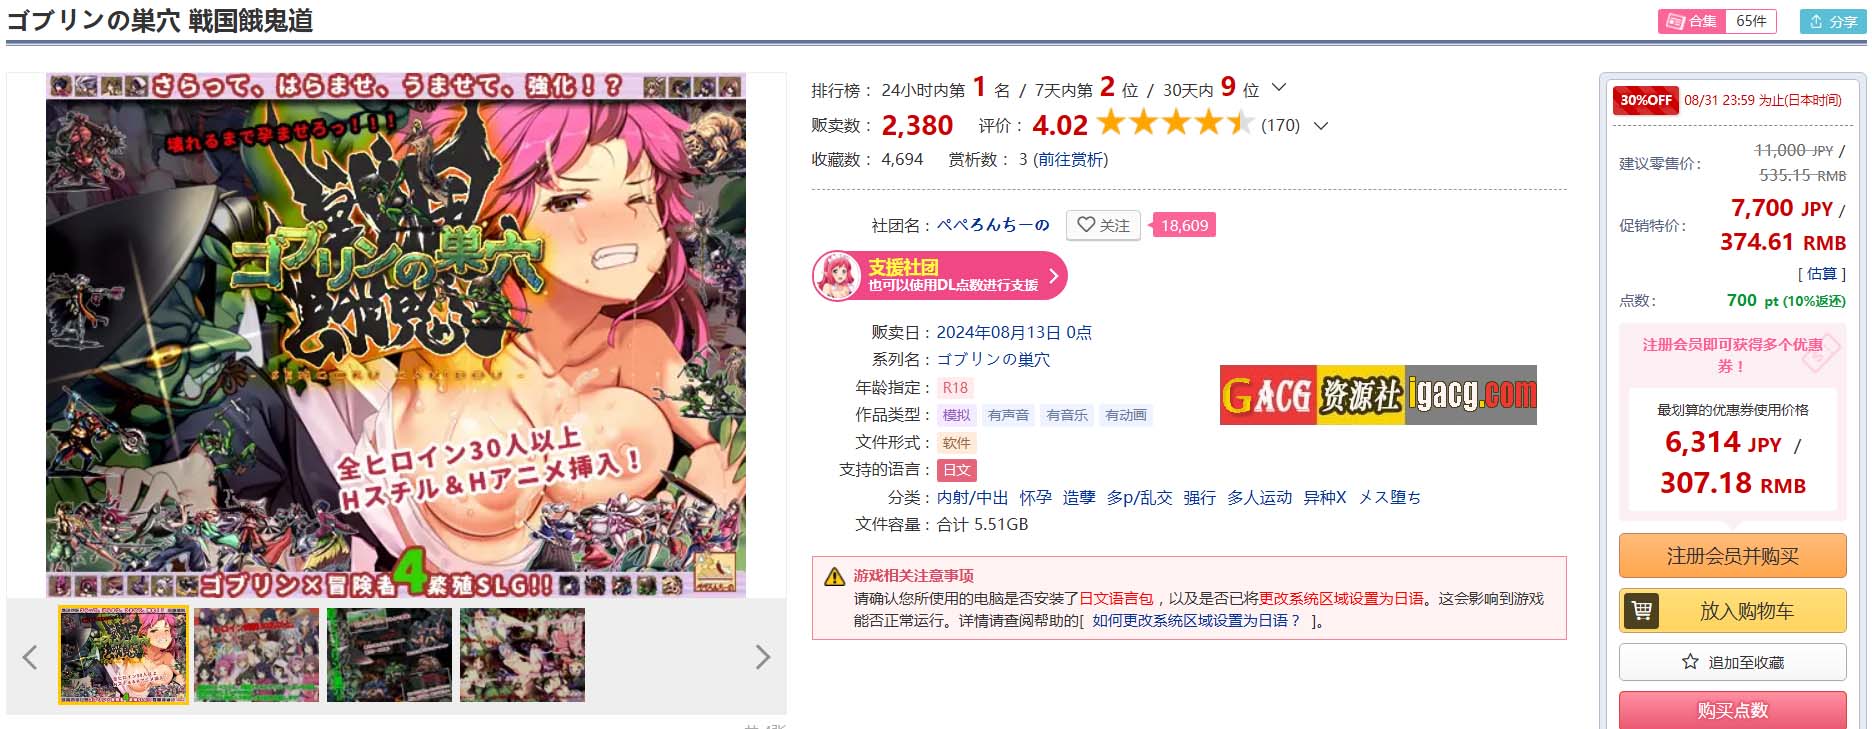Open the 估算 price estimate link

pyautogui.click(x=1822, y=274)
